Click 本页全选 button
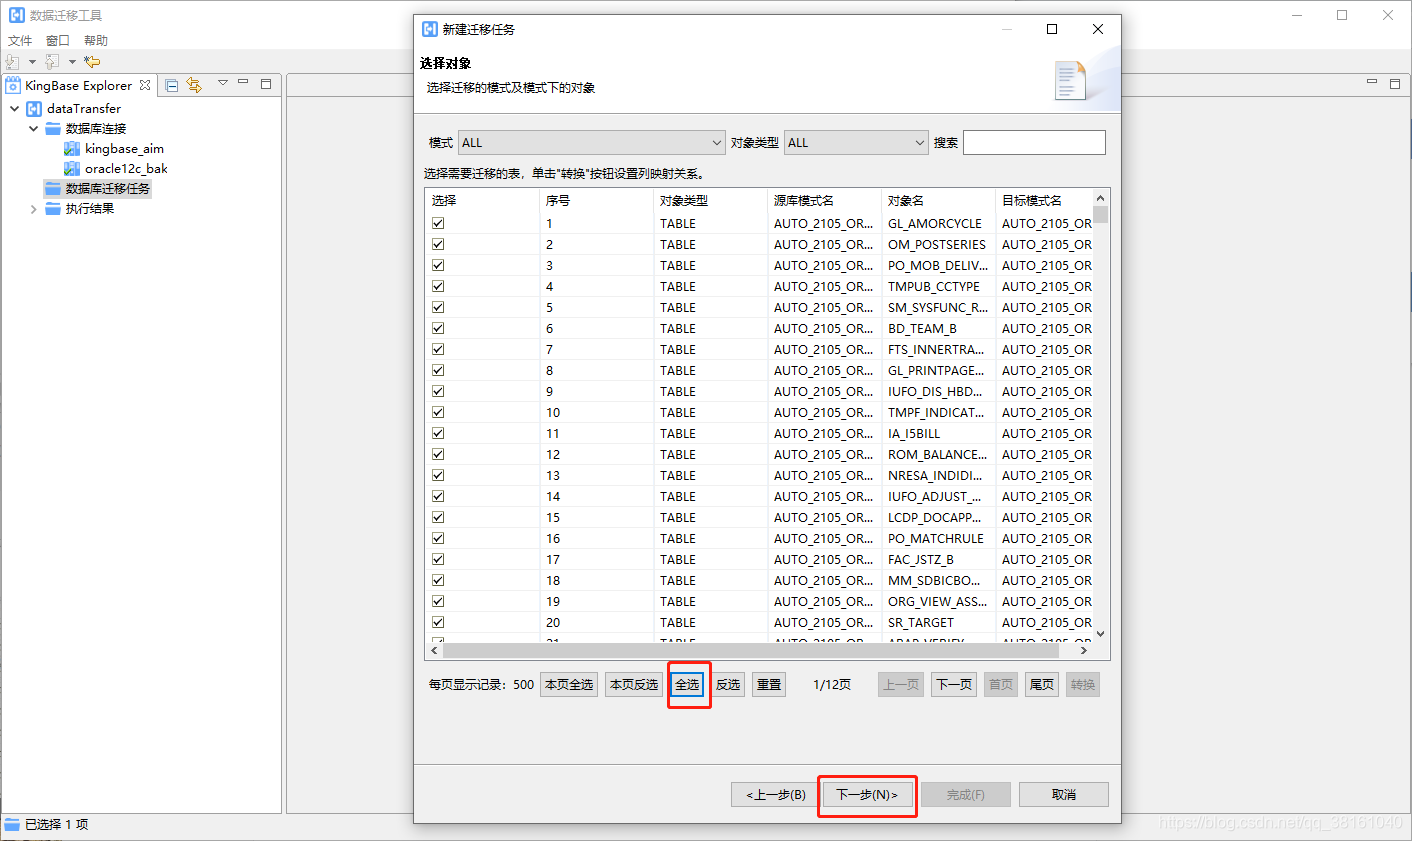The height and width of the screenshot is (841, 1412). coord(569,685)
